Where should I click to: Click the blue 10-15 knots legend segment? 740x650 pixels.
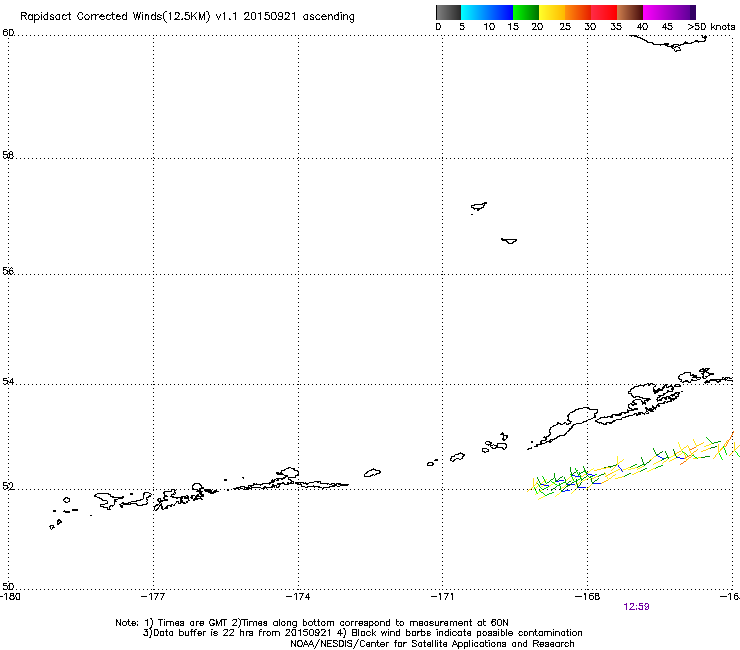coord(500,12)
